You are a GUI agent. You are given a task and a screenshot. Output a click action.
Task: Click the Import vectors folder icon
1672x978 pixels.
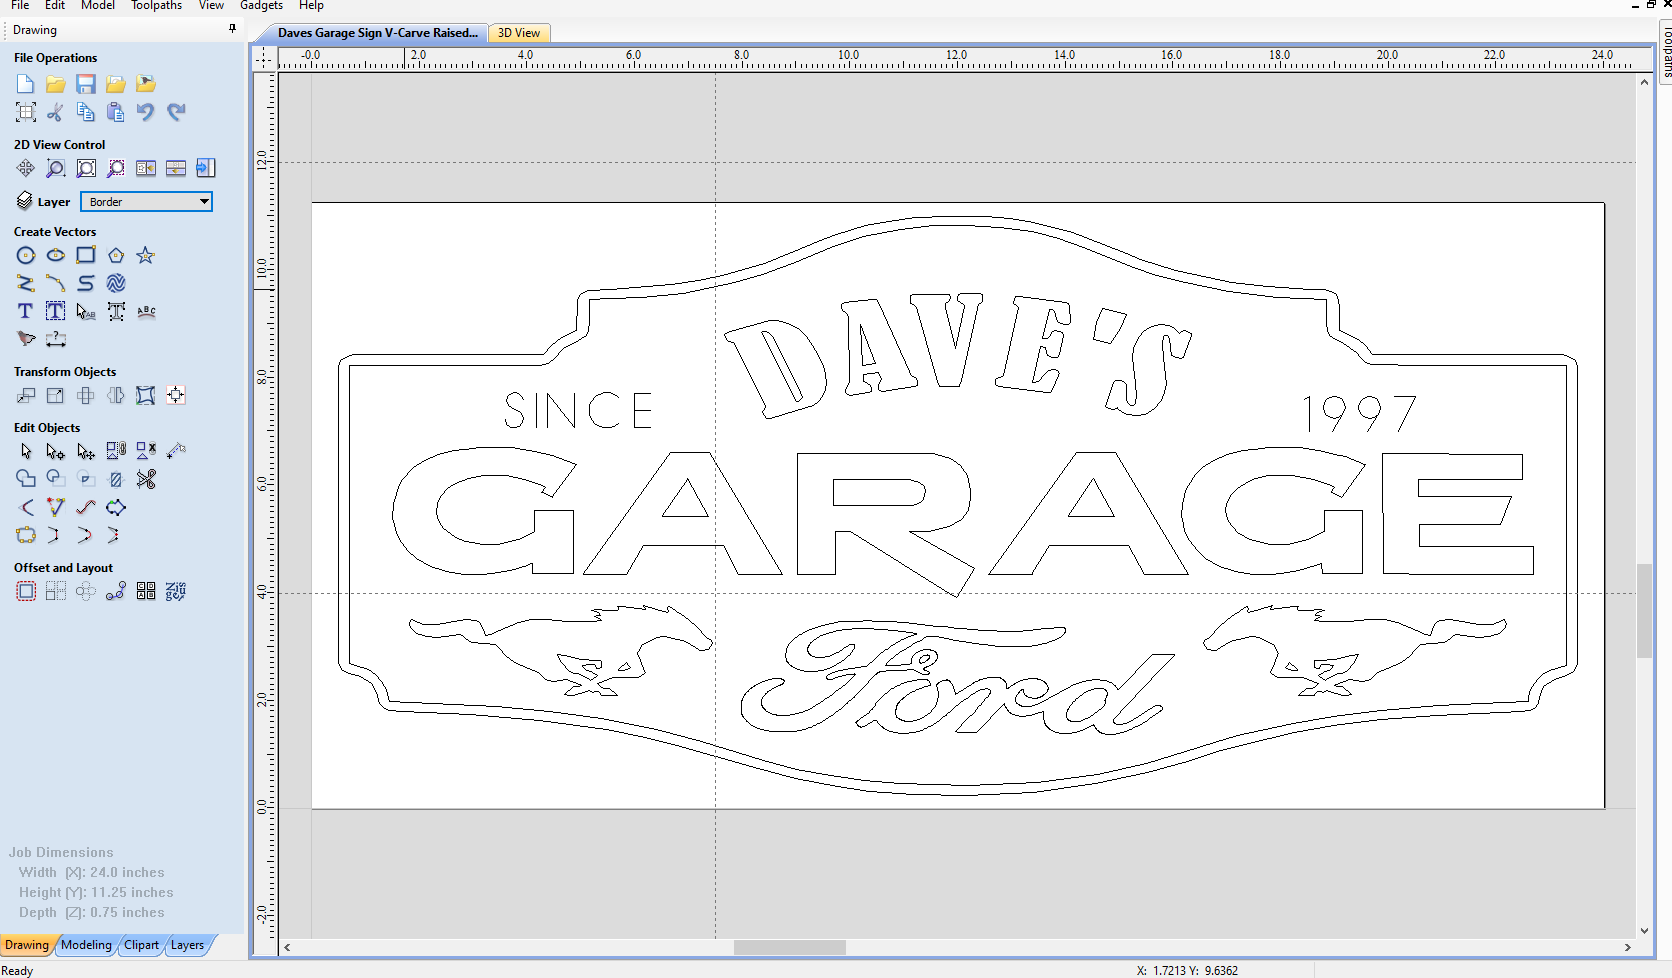click(116, 84)
